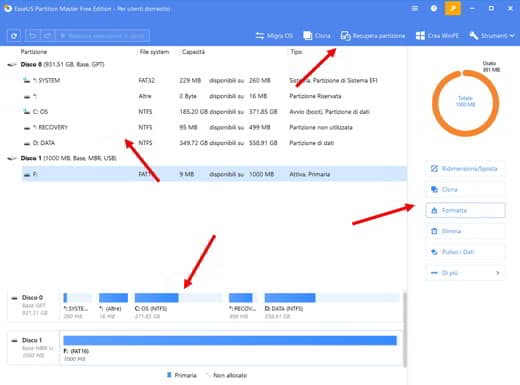Expand the Di più options
The height and width of the screenshot is (385, 520).
click(465, 273)
